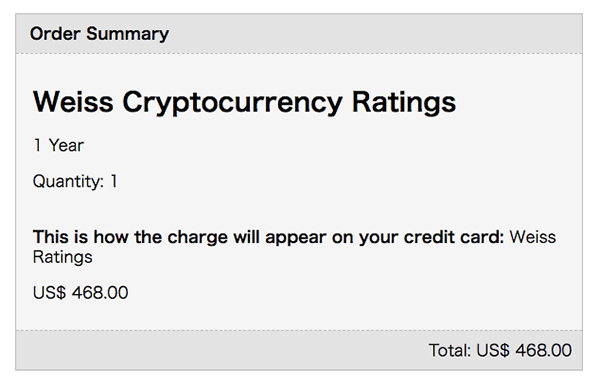Click "468.00" in the item price line
Screen dimensions: 600x381
pos(100,293)
